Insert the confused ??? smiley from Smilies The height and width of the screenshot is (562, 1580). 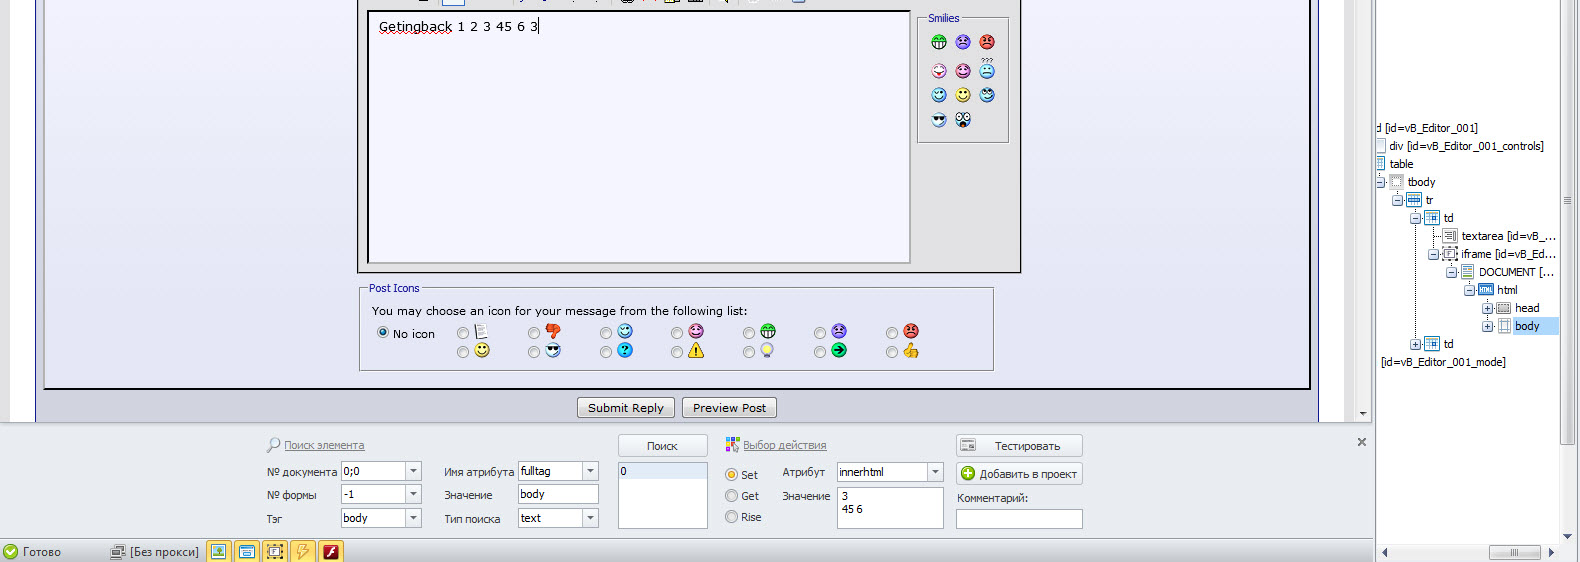987,68
